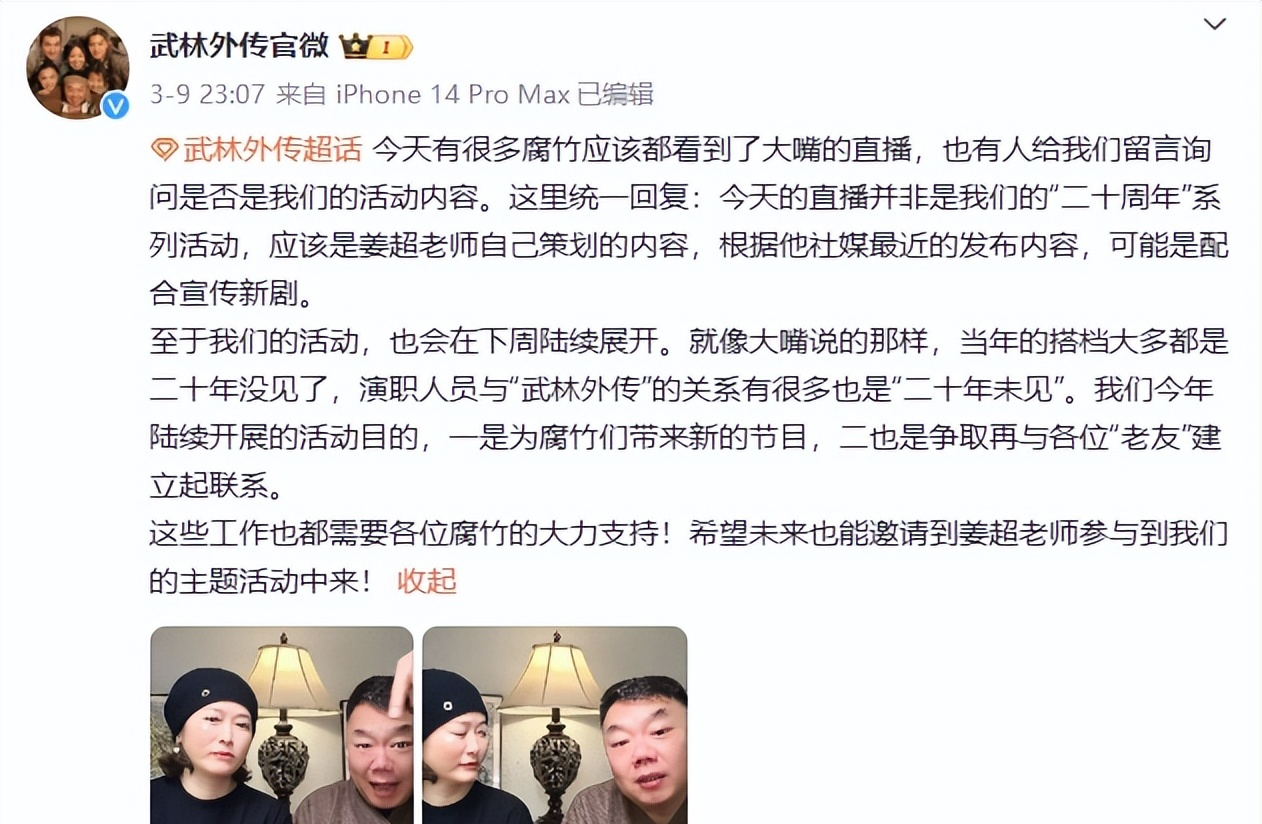1262x824 pixels.
Task: Click the orange diamond super-topic icon
Action: click(x=164, y=150)
